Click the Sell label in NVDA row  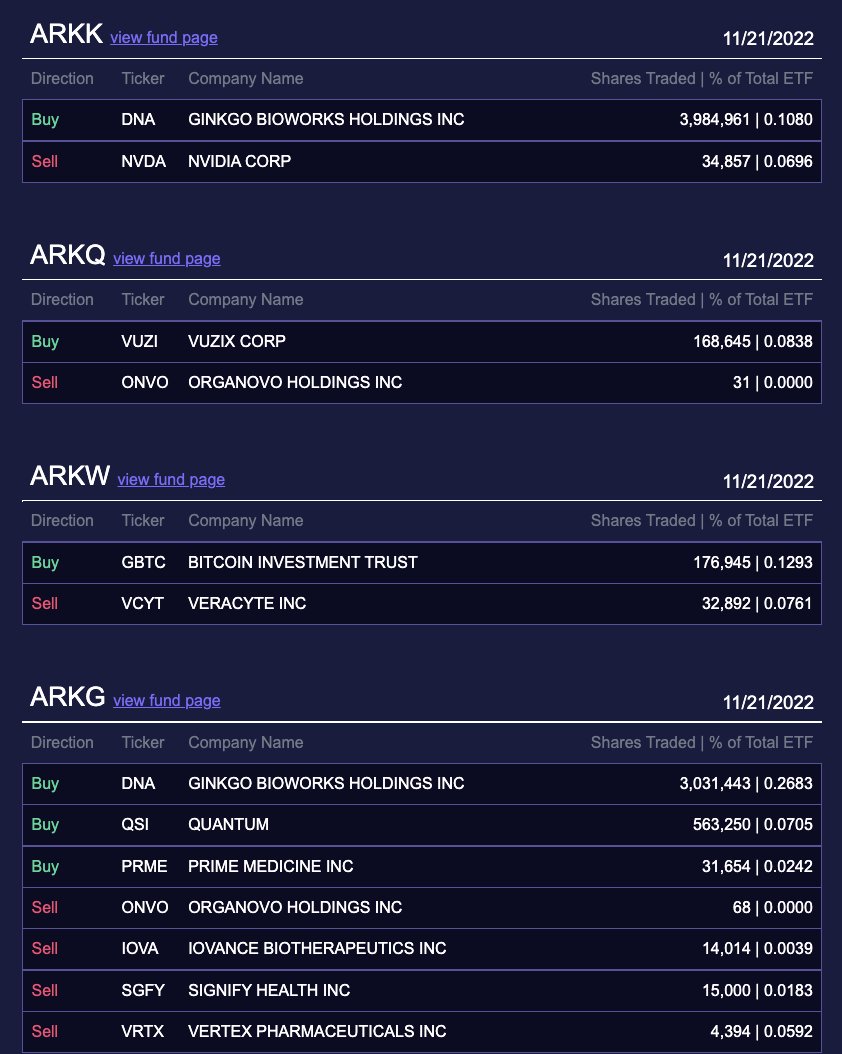click(44, 161)
